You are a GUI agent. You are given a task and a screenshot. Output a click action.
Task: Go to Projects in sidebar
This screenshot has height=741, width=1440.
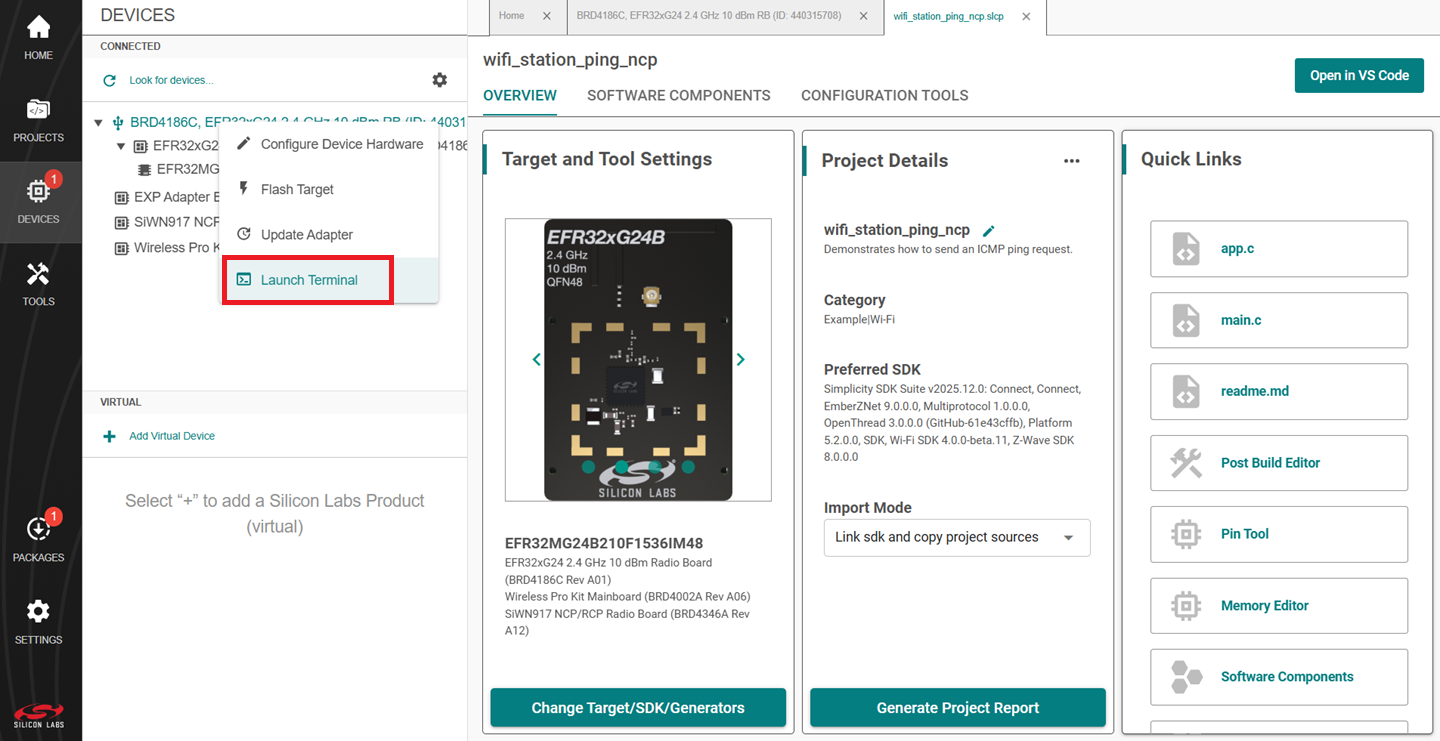tap(38, 119)
